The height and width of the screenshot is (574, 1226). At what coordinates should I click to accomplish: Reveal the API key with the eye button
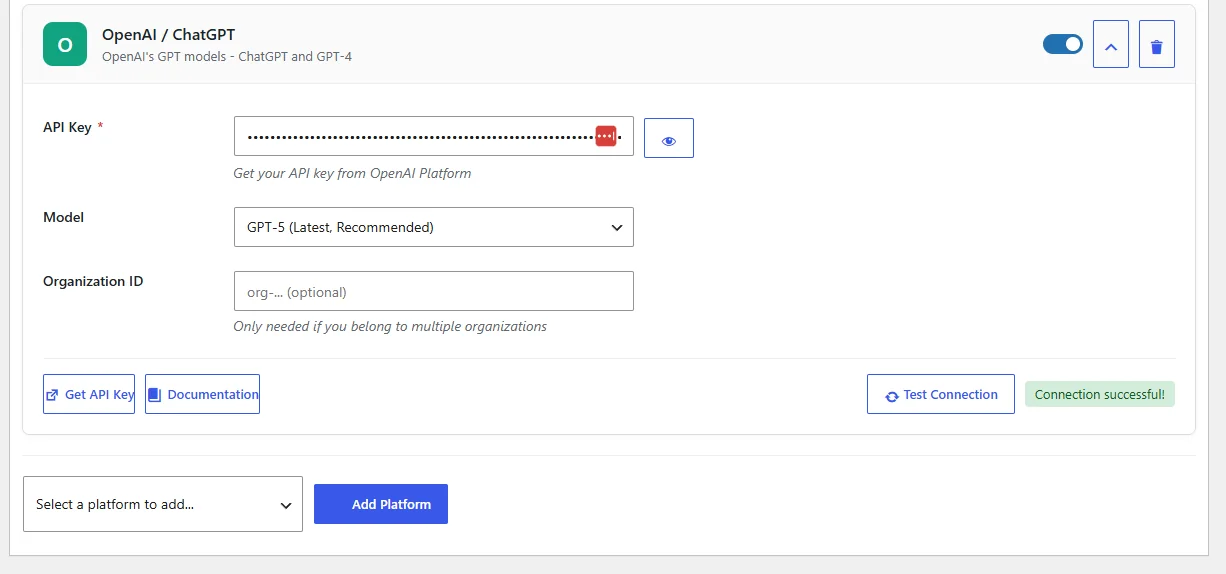point(669,138)
